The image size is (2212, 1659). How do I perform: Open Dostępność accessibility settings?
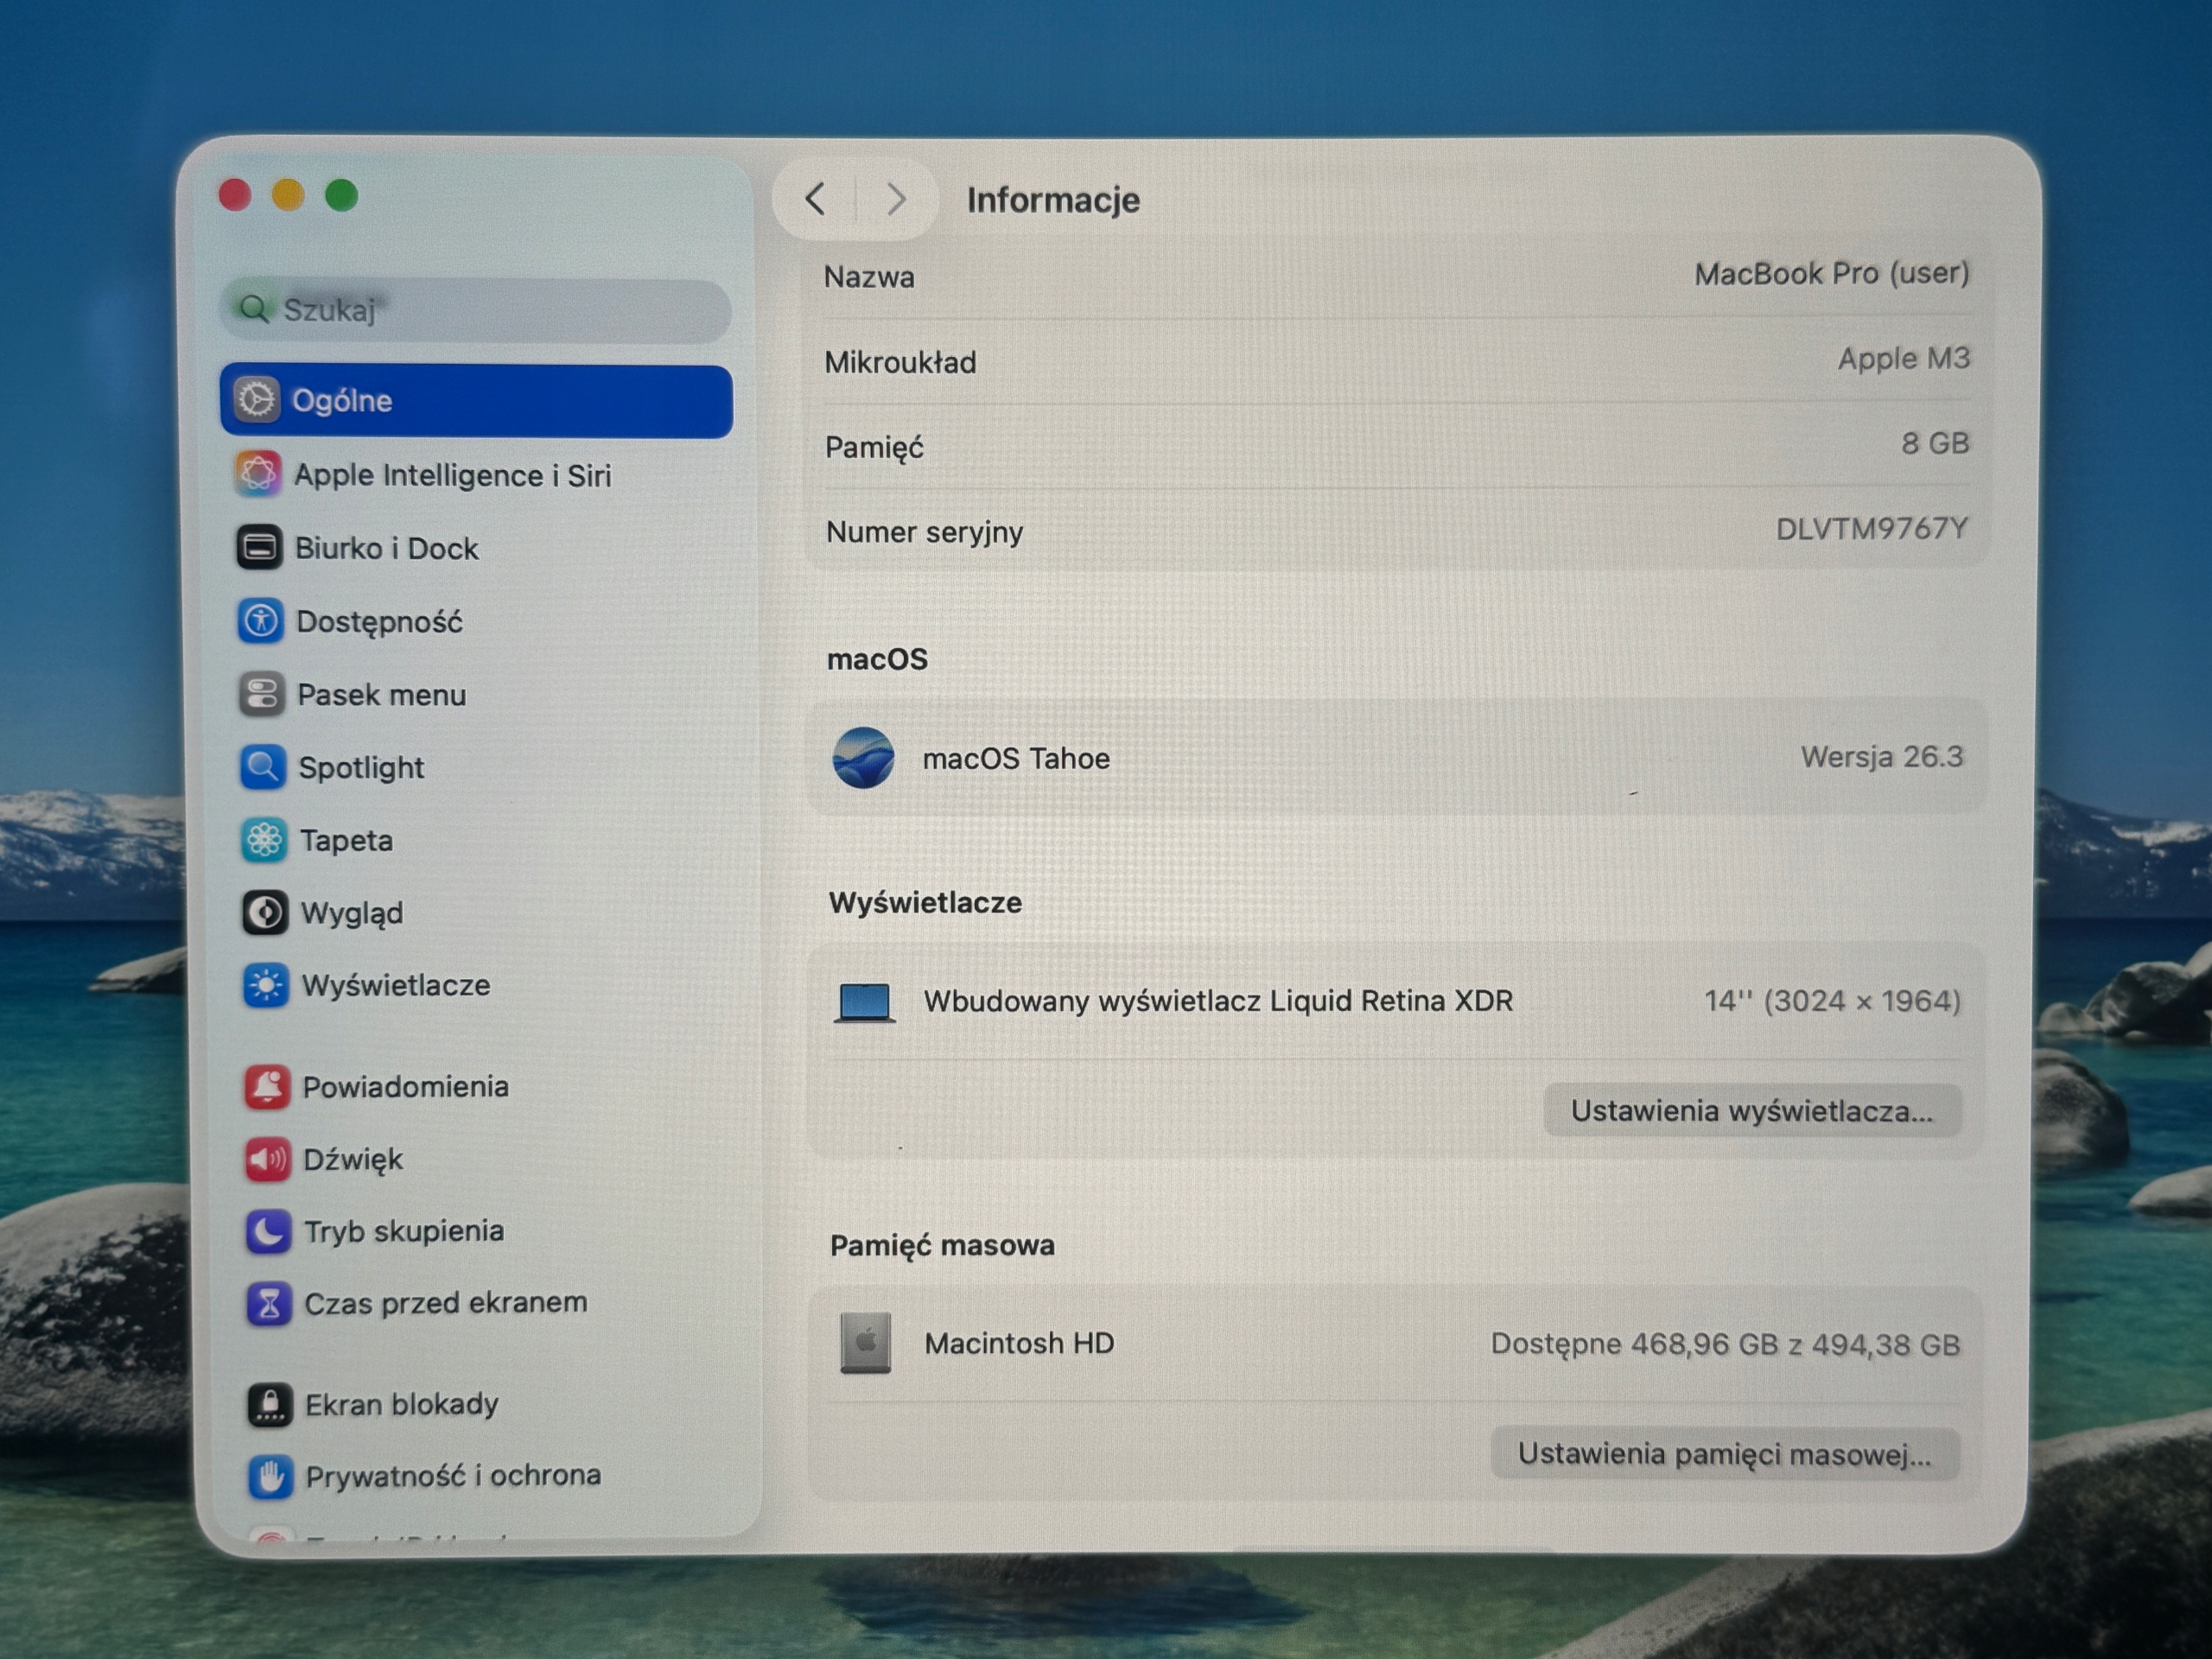click(476, 621)
